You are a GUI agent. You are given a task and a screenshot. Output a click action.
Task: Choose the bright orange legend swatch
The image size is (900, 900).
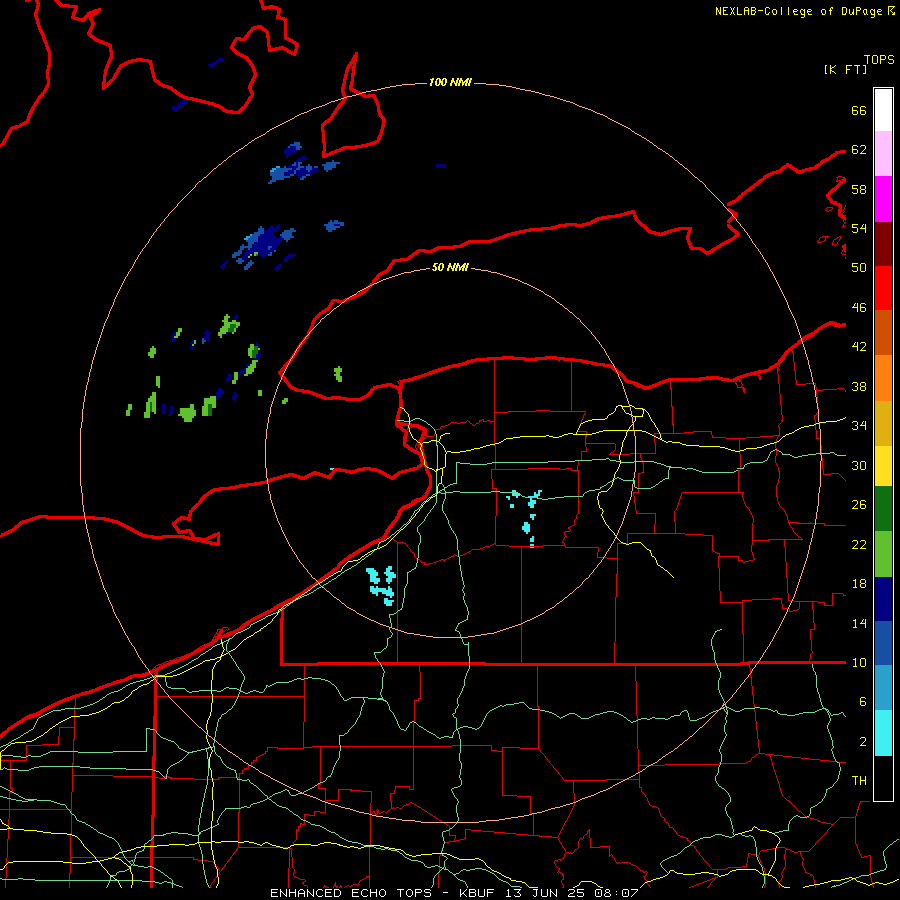pyautogui.click(x=883, y=378)
